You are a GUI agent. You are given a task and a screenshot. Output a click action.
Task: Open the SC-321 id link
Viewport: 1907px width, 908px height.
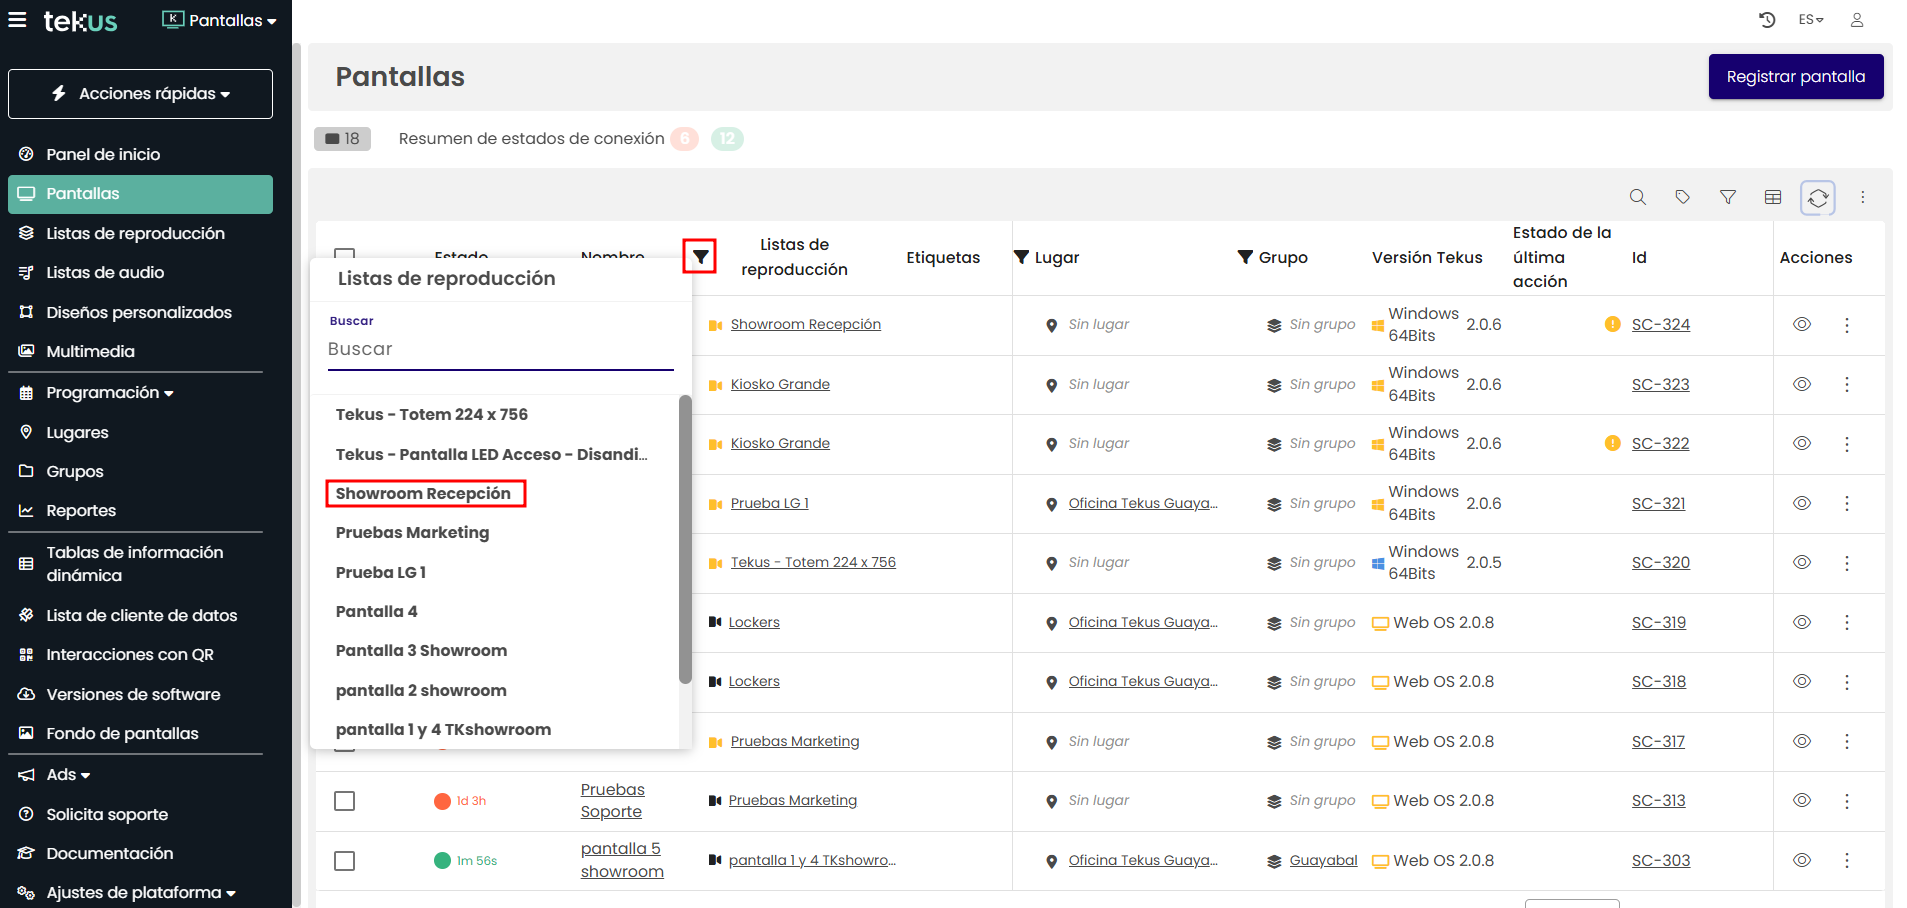[1658, 503]
